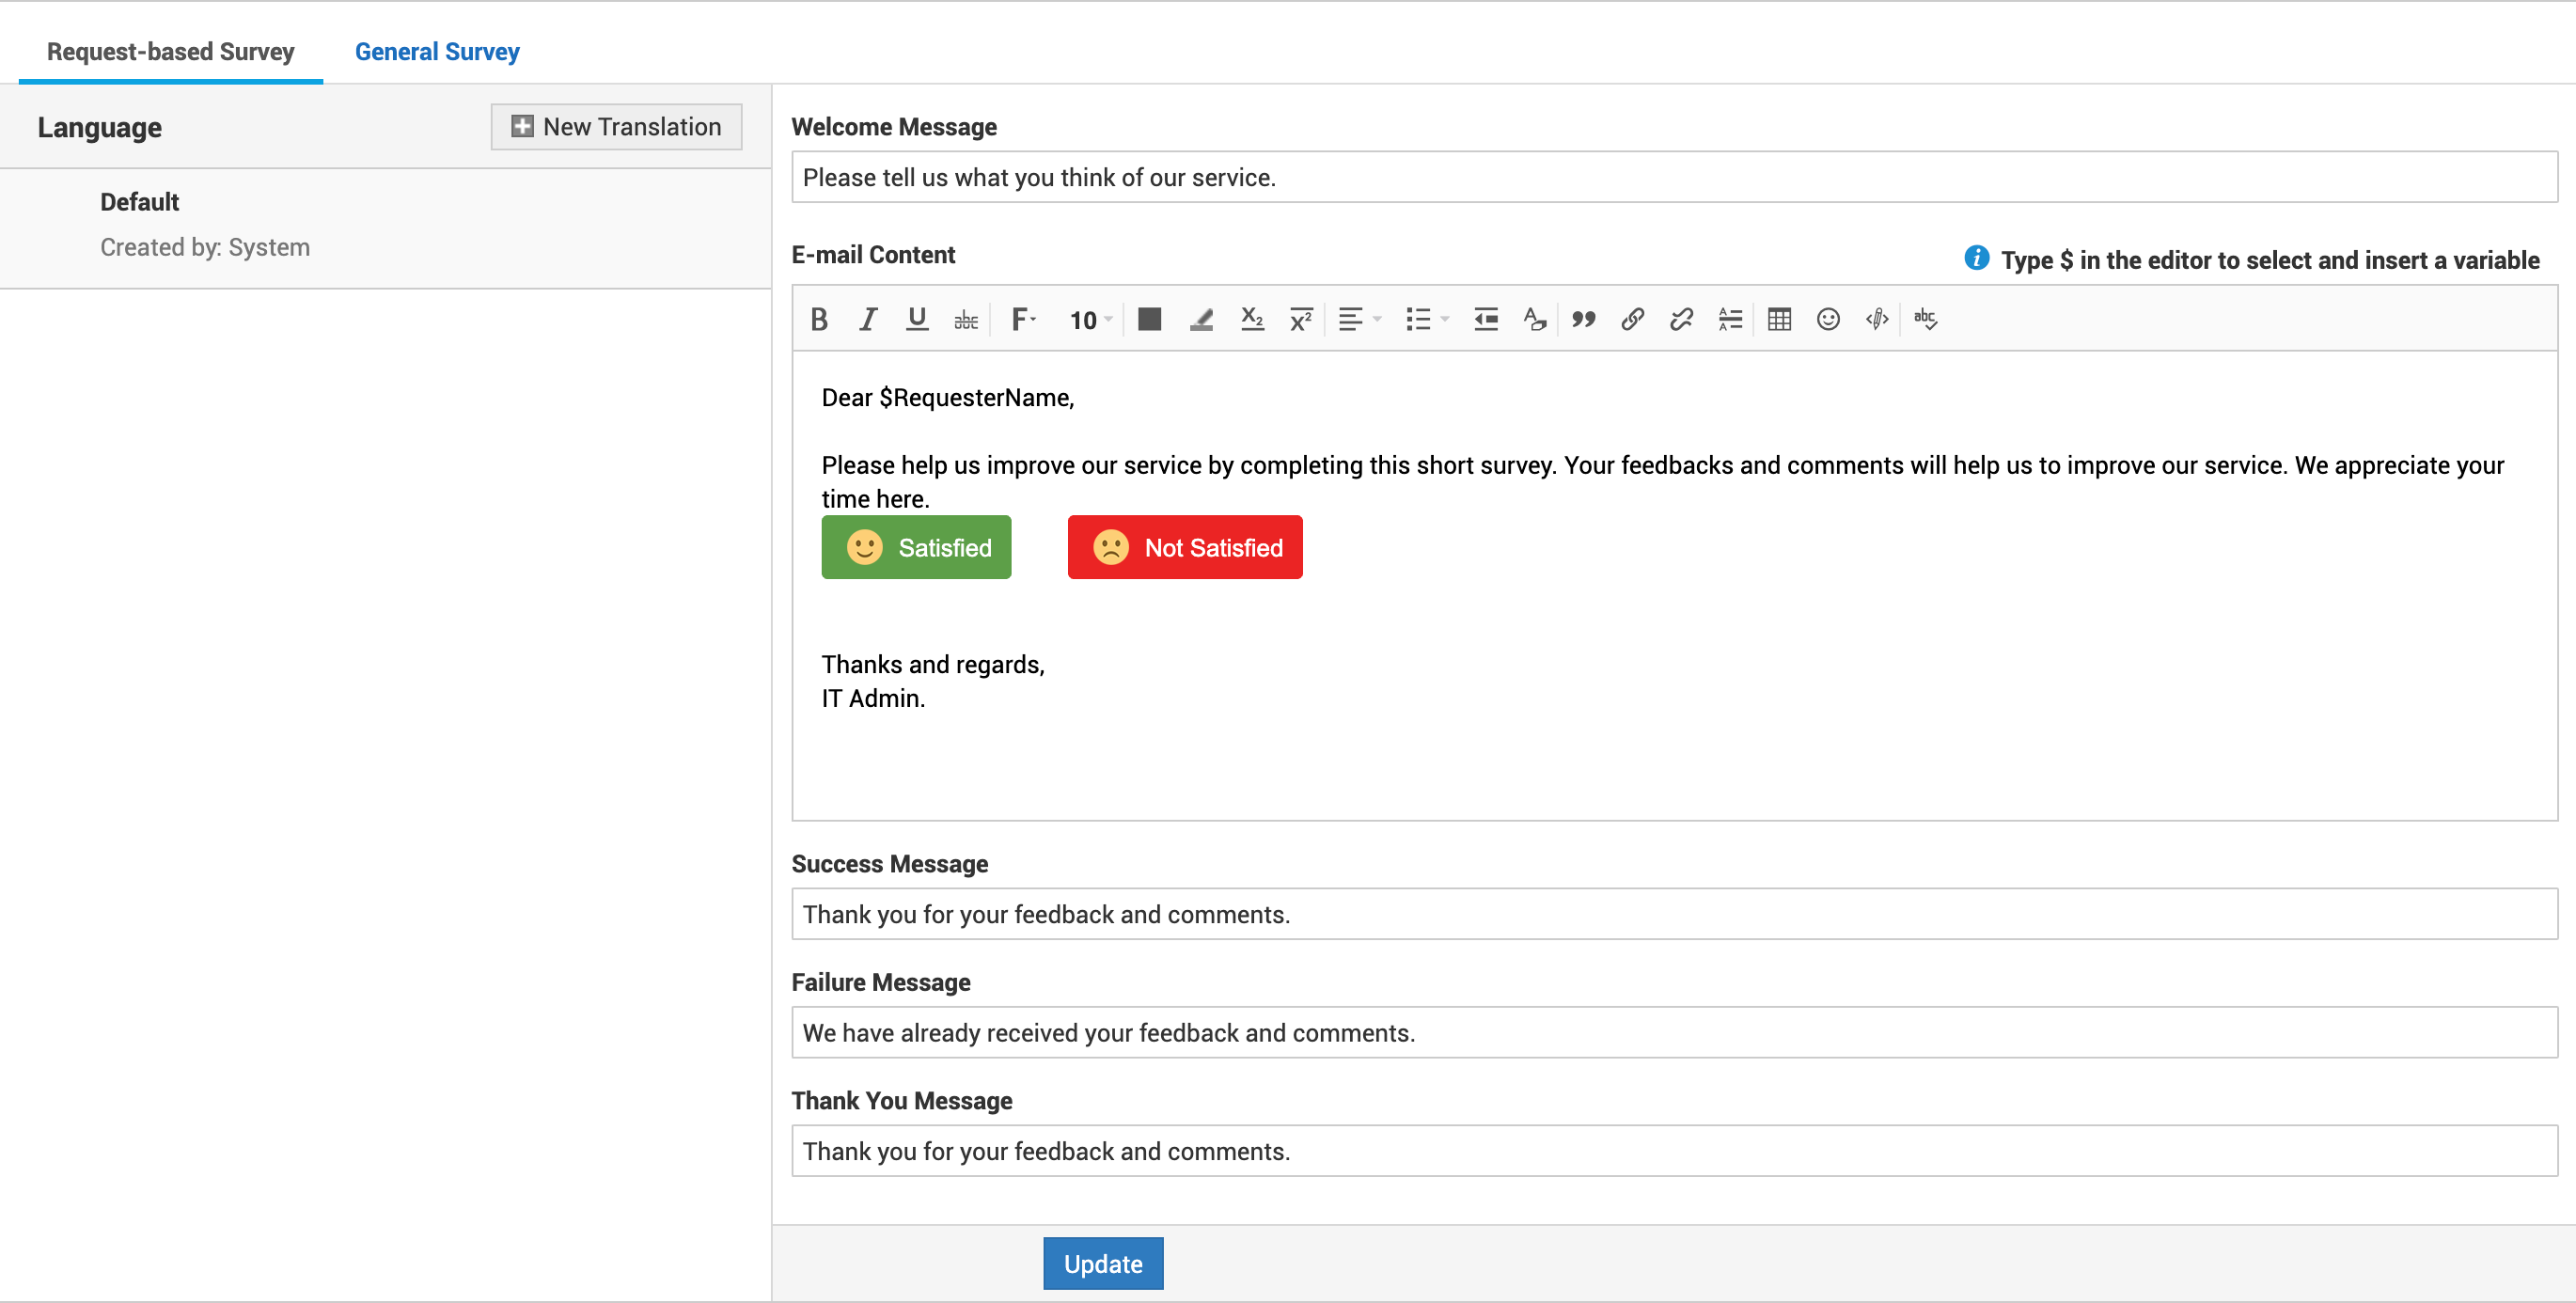Open the font family dropdown
The width and height of the screenshot is (2576, 1303).
[1023, 319]
